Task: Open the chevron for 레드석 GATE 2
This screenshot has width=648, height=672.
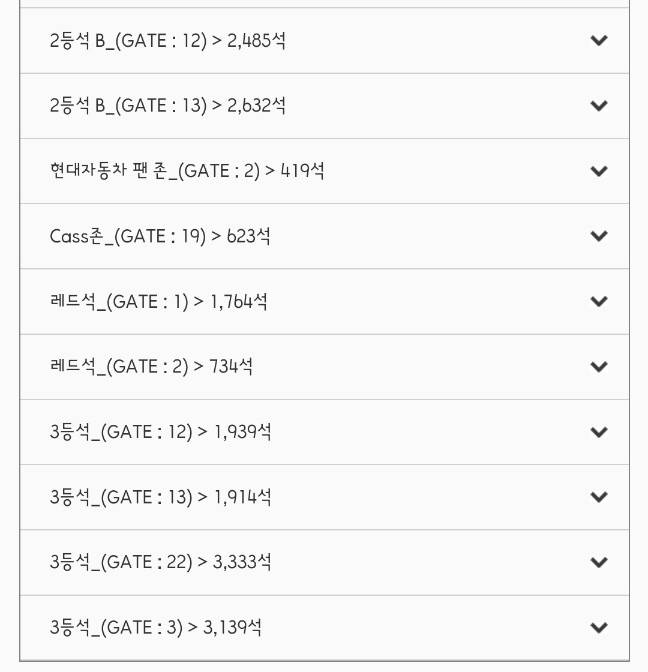Action: [x=599, y=367]
